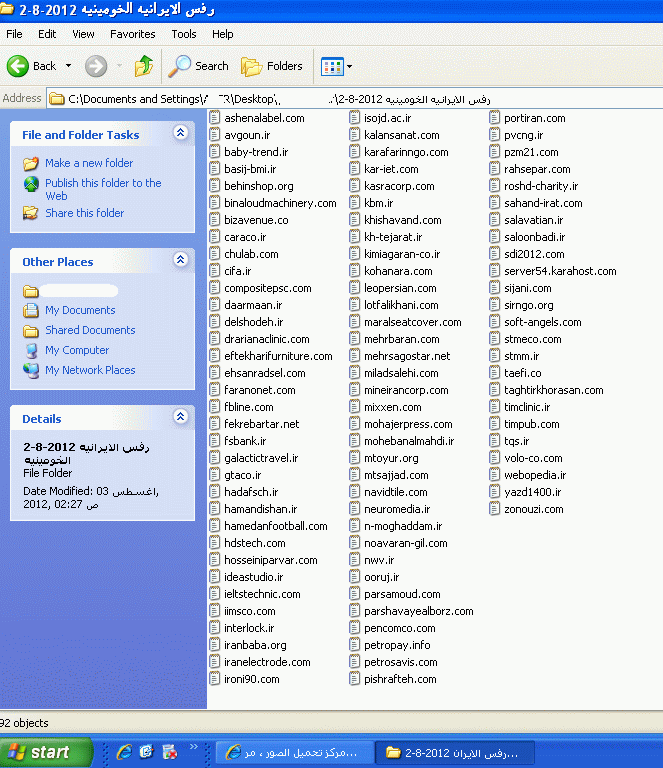The image size is (663, 768).
Task: Open the My Documents link
Action: (x=80, y=311)
